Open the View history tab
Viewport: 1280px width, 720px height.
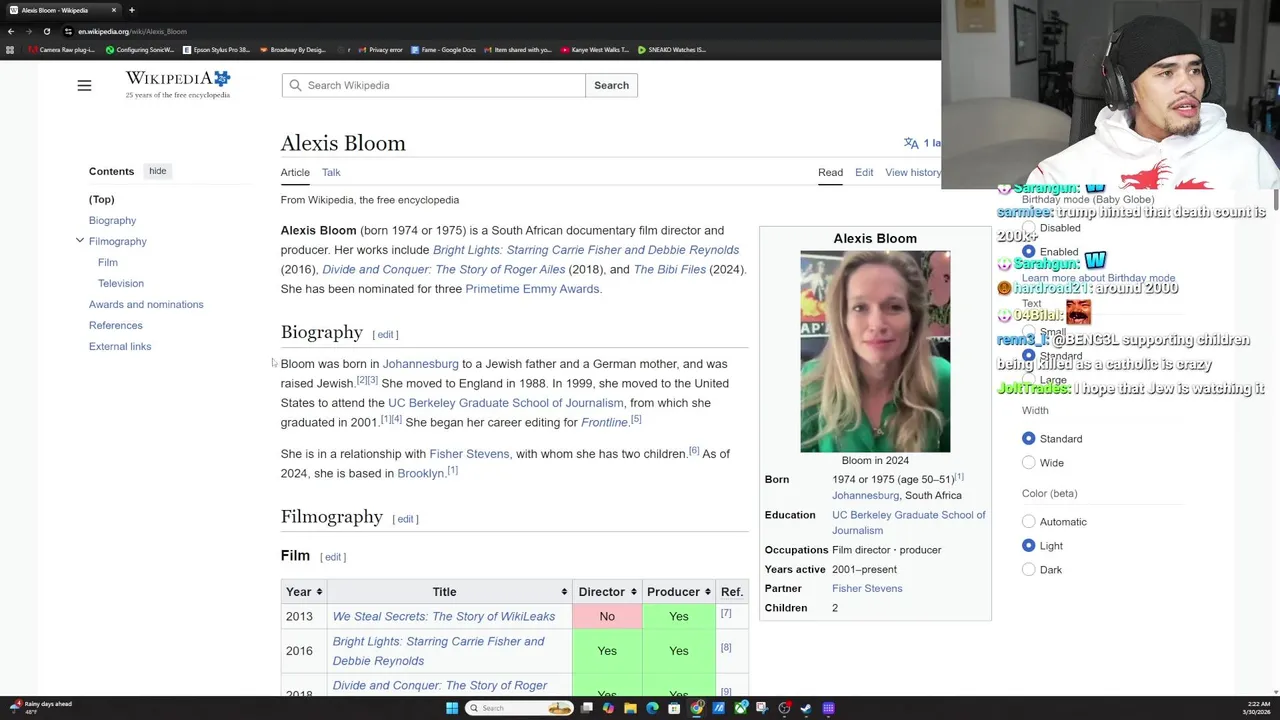(x=913, y=173)
